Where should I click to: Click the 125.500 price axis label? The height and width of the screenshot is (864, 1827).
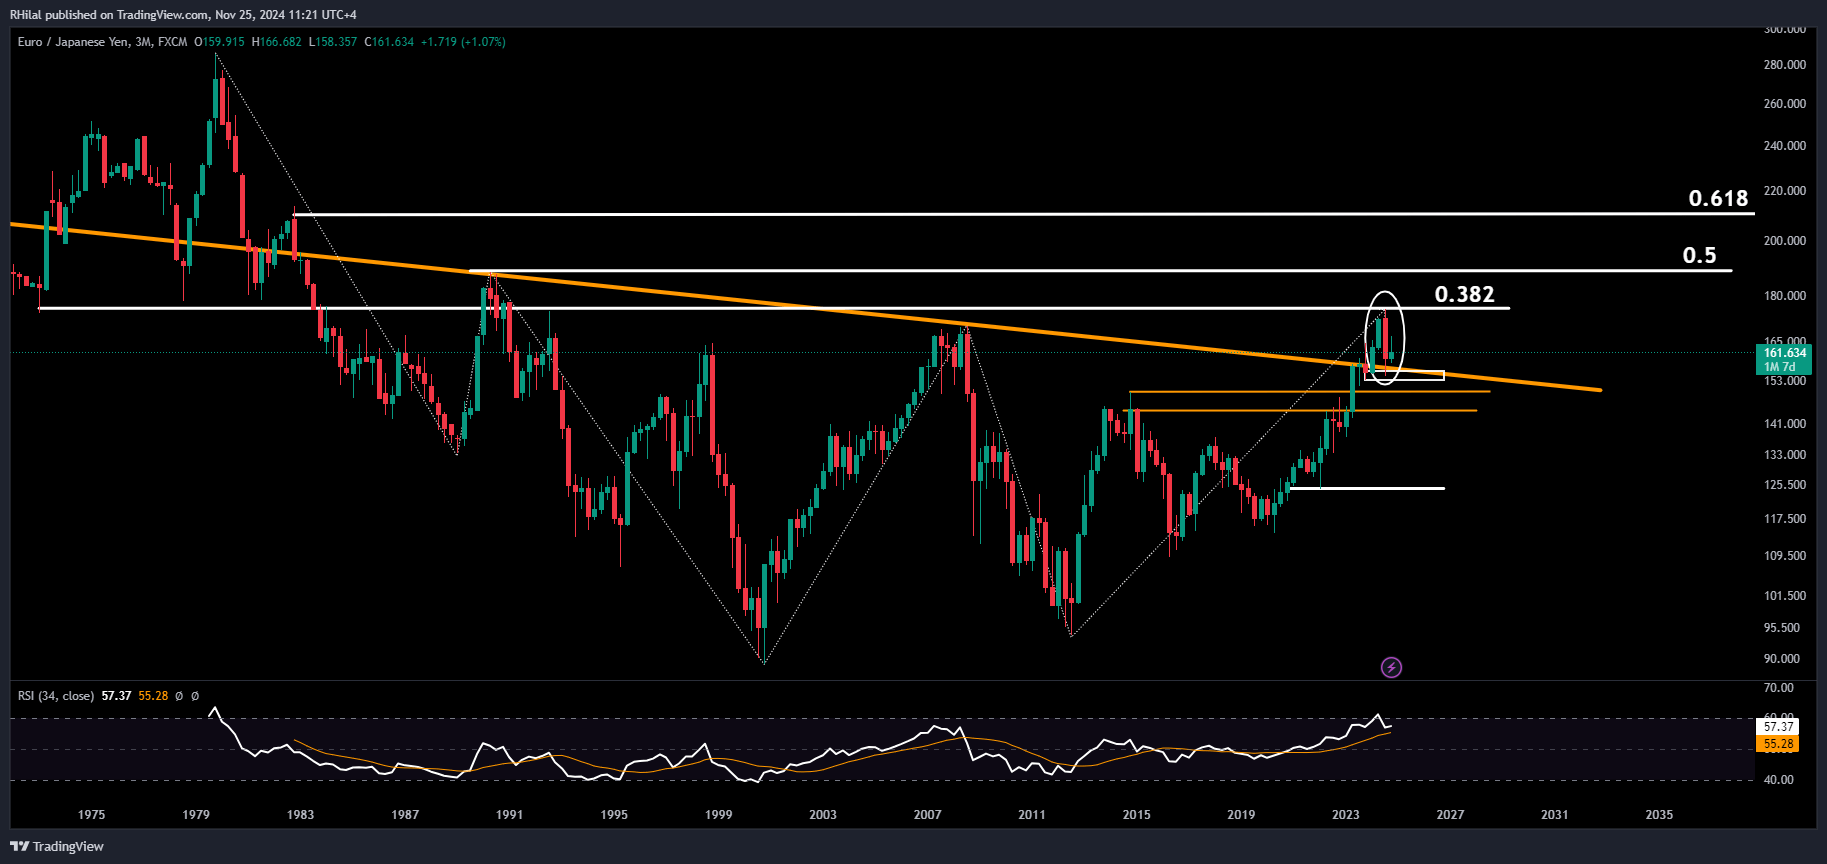pyautogui.click(x=1785, y=485)
